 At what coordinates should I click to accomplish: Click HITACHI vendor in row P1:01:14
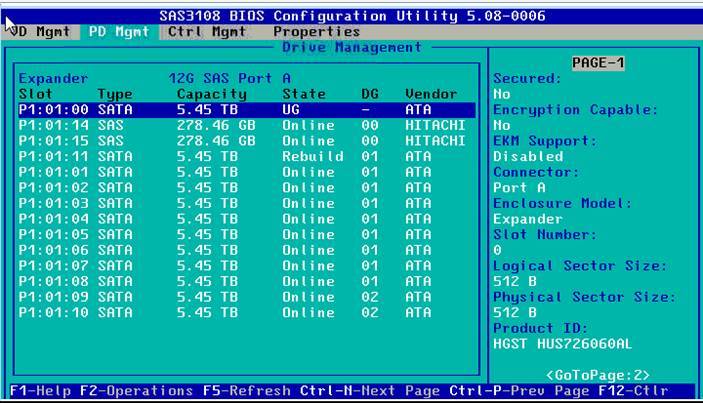pyautogui.click(x=435, y=126)
